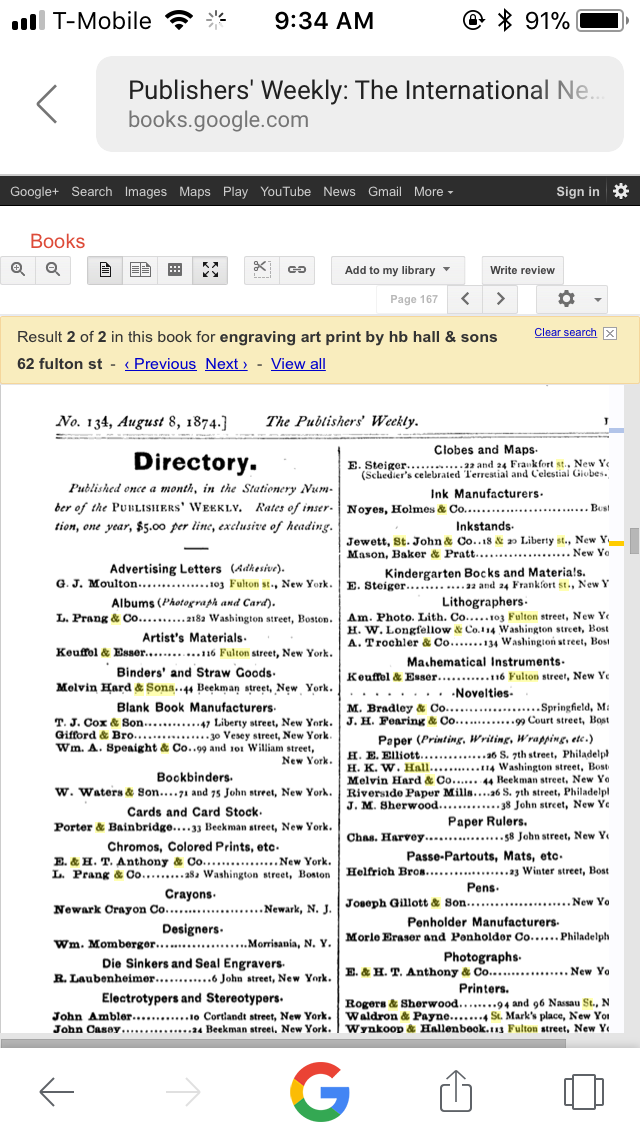Click the highlighted Hall in H. K. W. Hall entry
This screenshot has height=1136, width=640.
pyautogui.click(x=417, y=767)
